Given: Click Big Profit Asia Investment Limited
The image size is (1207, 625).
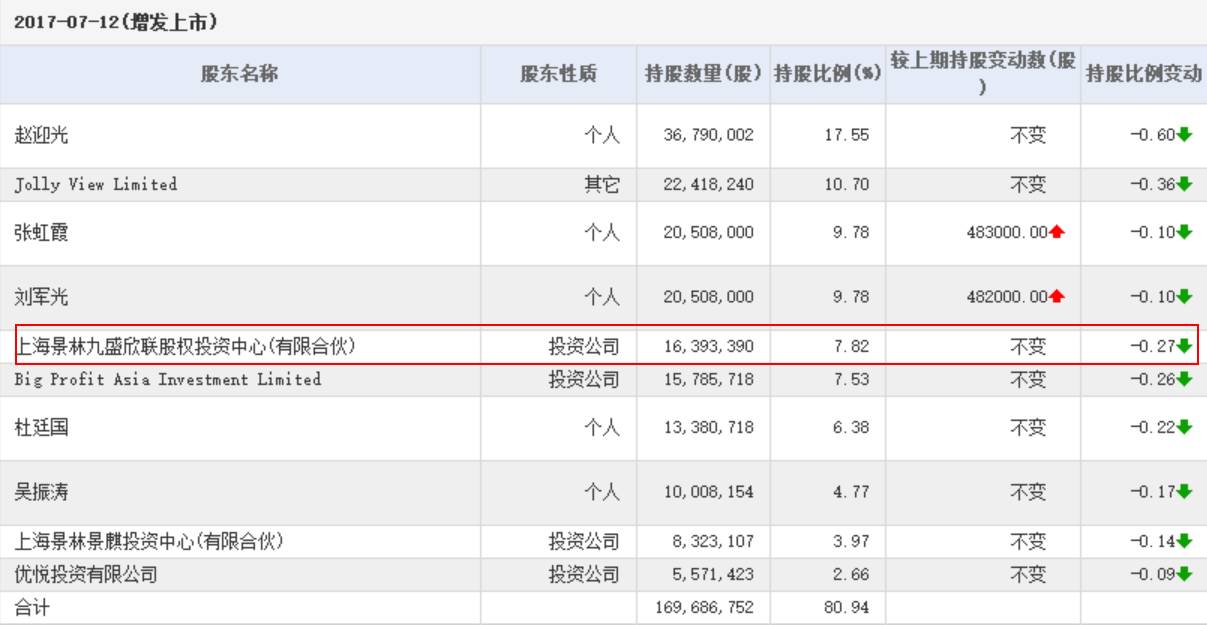Looking at the screenshot, I should pyautogui.click(x=168, y=380).
